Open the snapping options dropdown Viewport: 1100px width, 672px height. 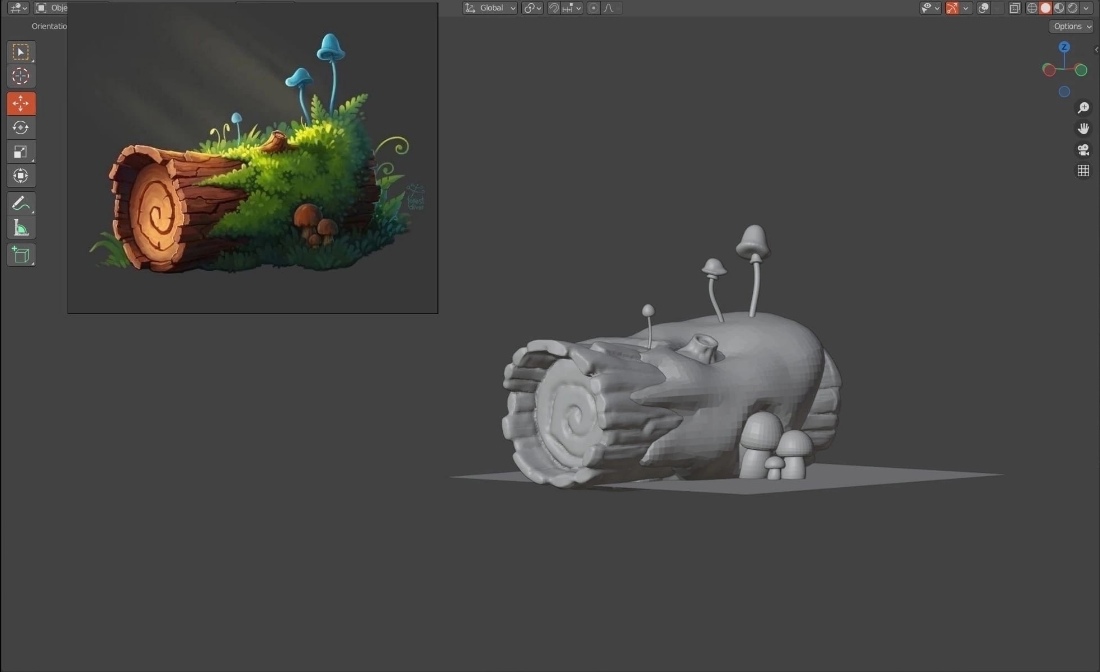[572, 8]
